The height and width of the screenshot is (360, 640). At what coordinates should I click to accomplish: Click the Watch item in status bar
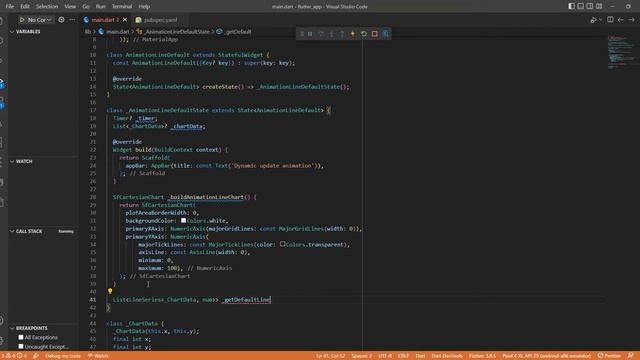(98, 356)
